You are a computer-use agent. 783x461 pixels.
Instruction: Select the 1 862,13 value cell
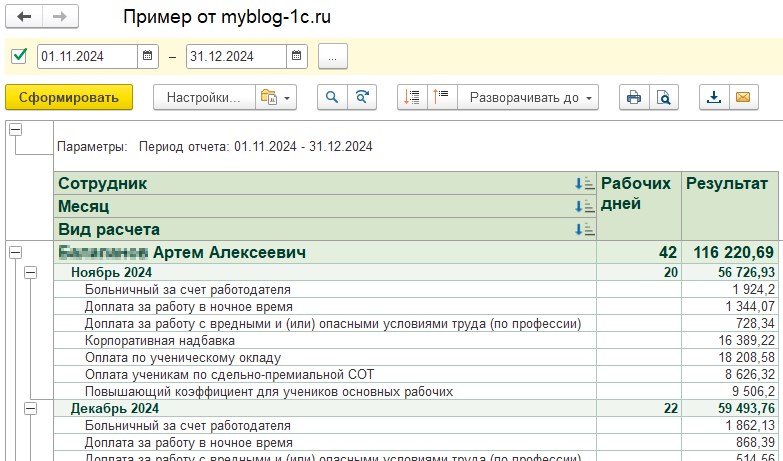coord(730,426)
